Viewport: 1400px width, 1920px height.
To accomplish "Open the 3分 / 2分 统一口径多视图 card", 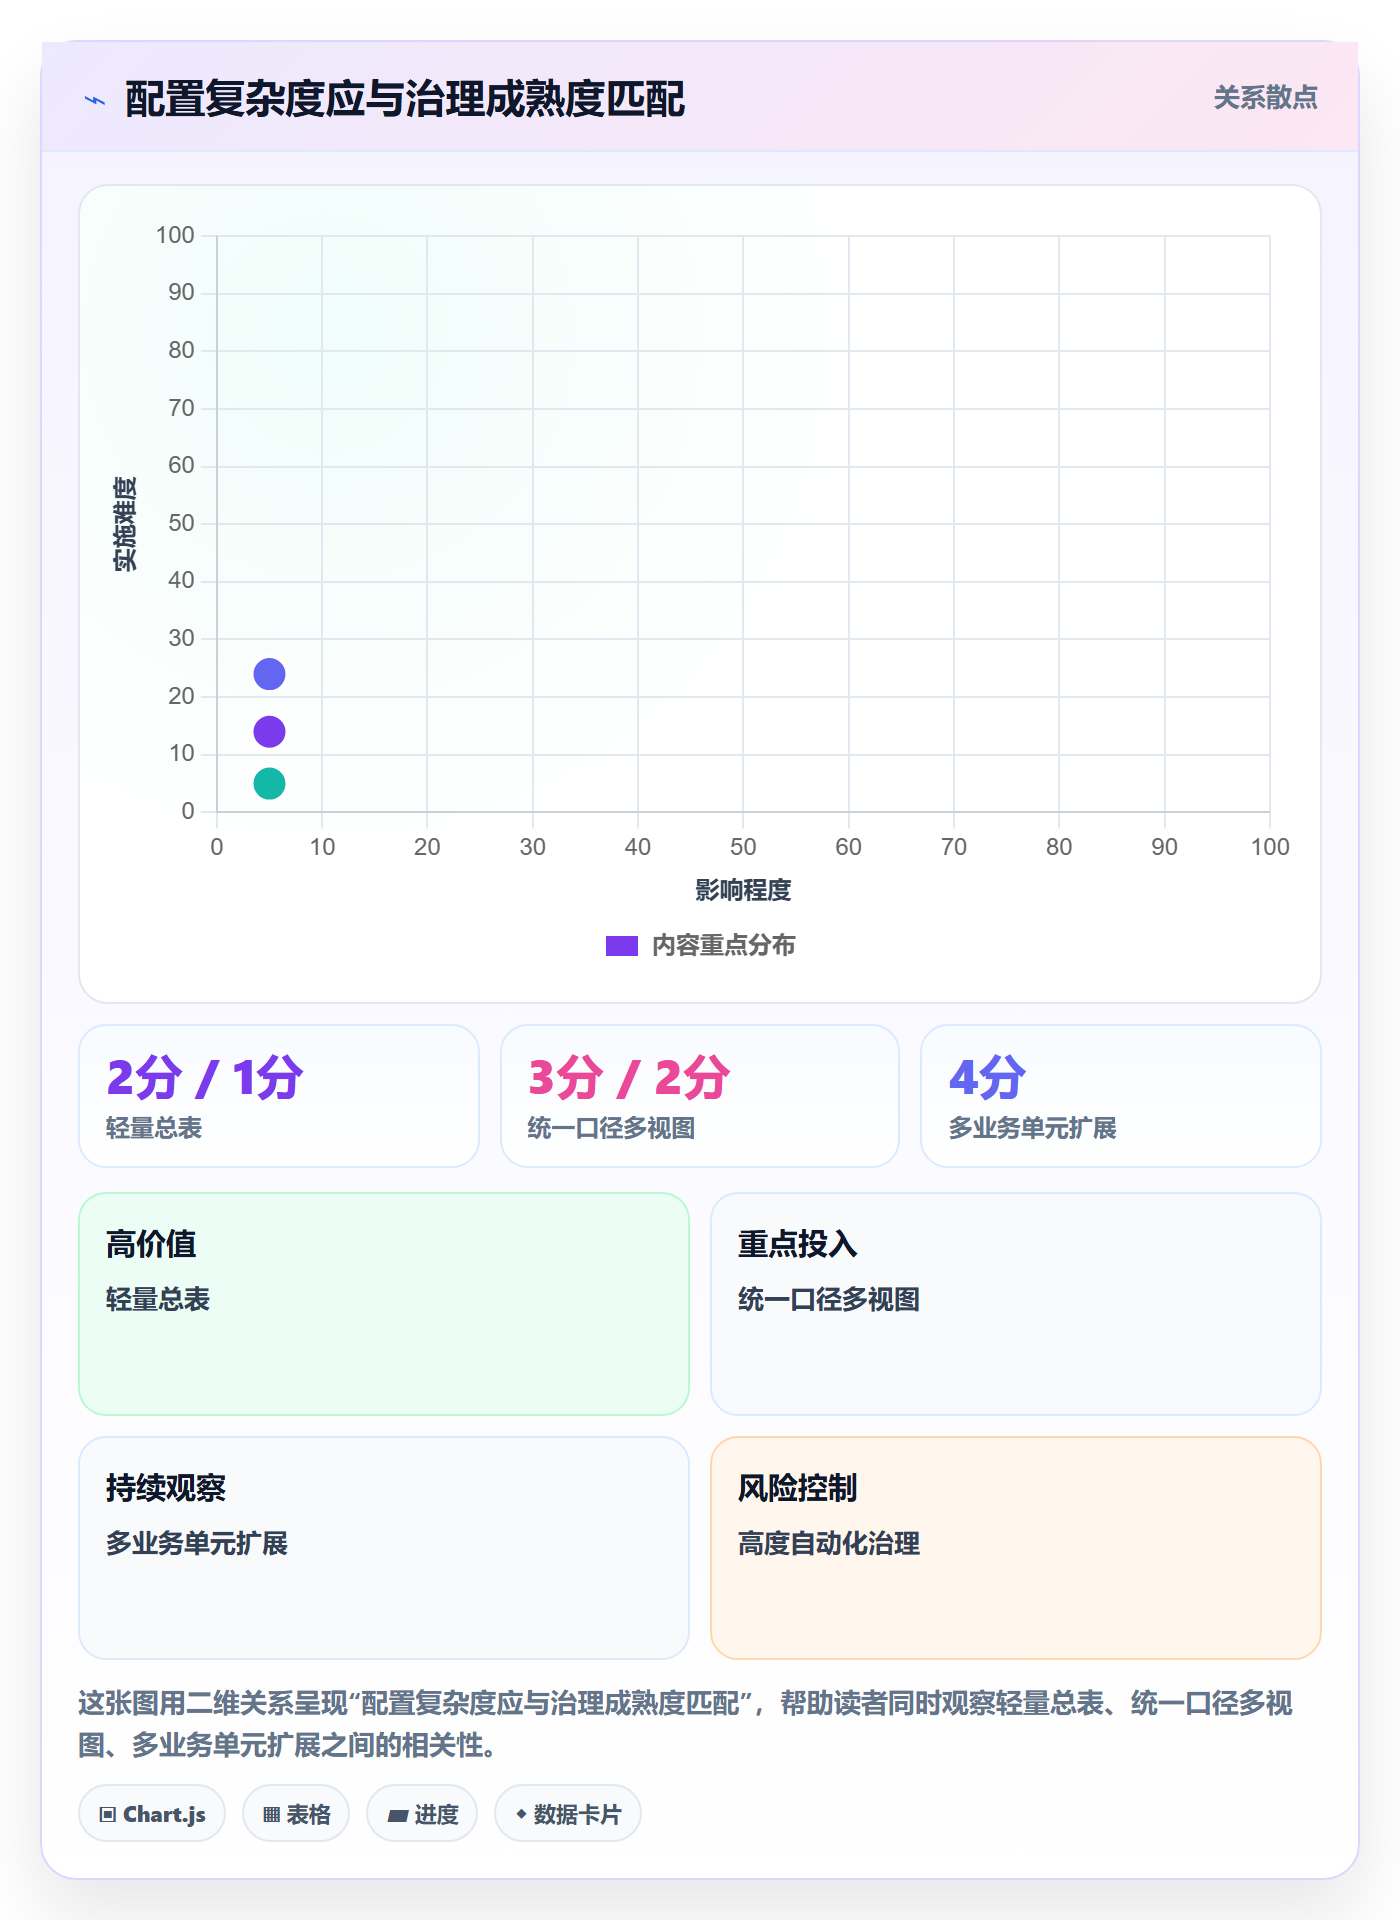I will pyautogui.click(x=700, y=1096).
